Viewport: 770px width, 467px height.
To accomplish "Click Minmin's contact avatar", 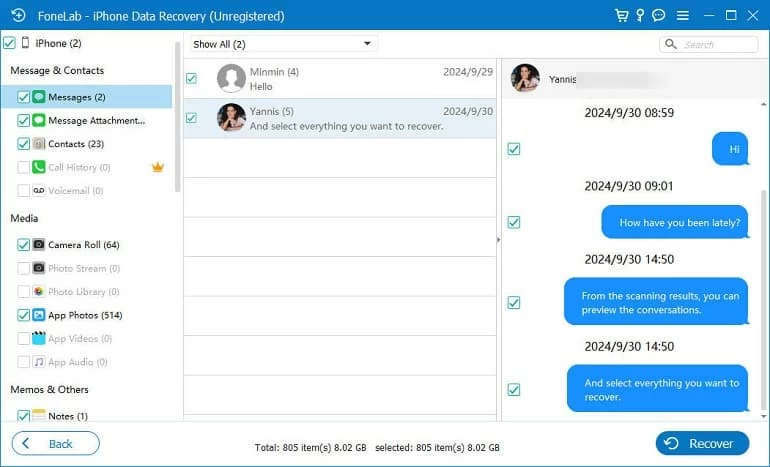I will click(231, 78).
